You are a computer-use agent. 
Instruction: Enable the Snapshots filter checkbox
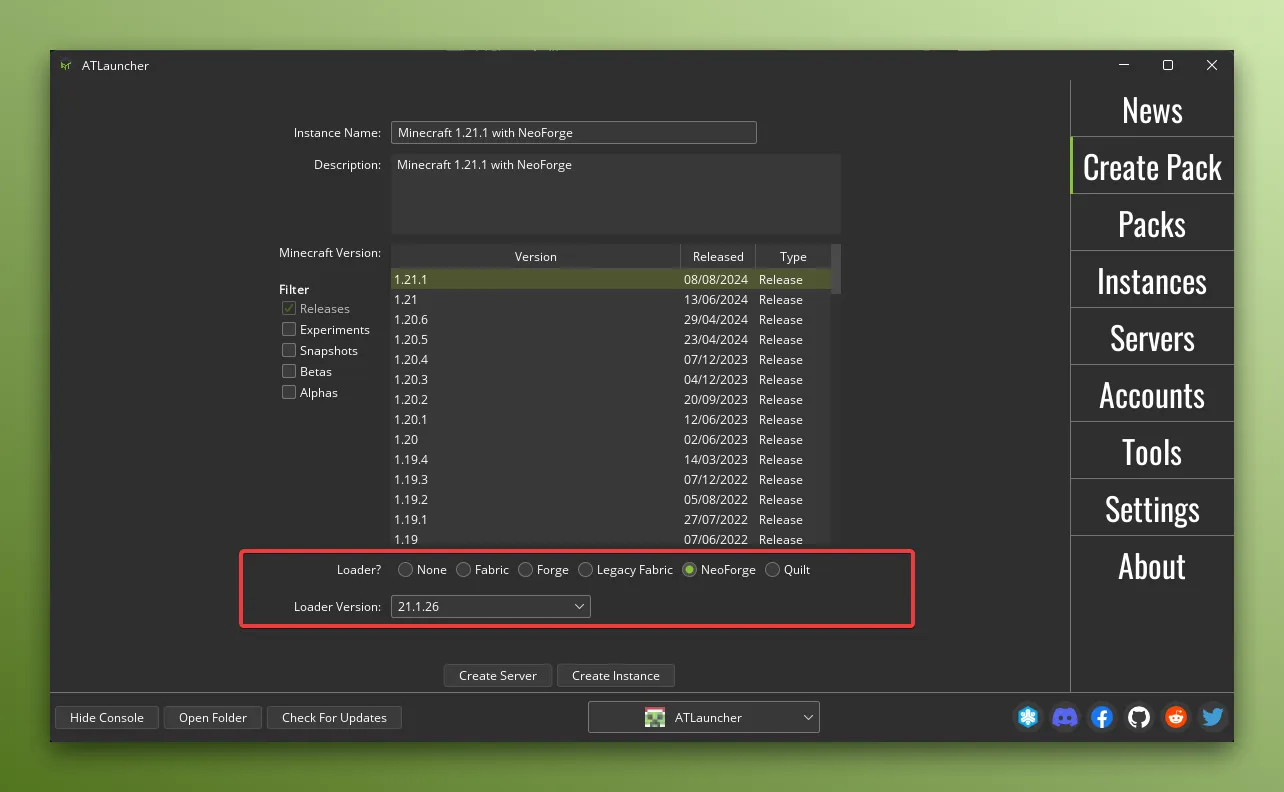[288, 350]
